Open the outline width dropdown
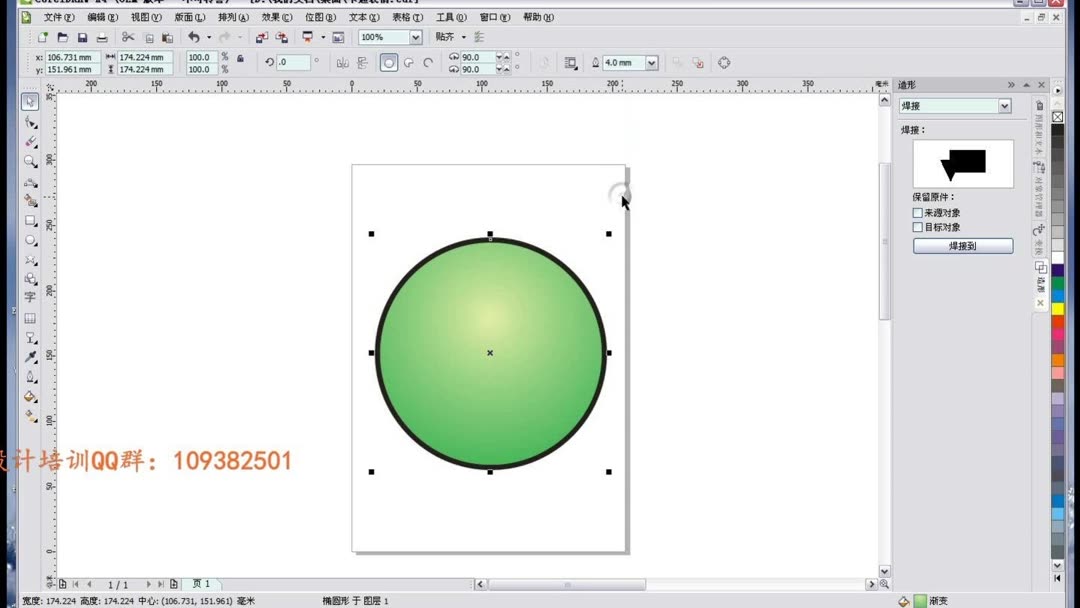The height and width of the screenshot is (608, 1080). click(651, 62)
